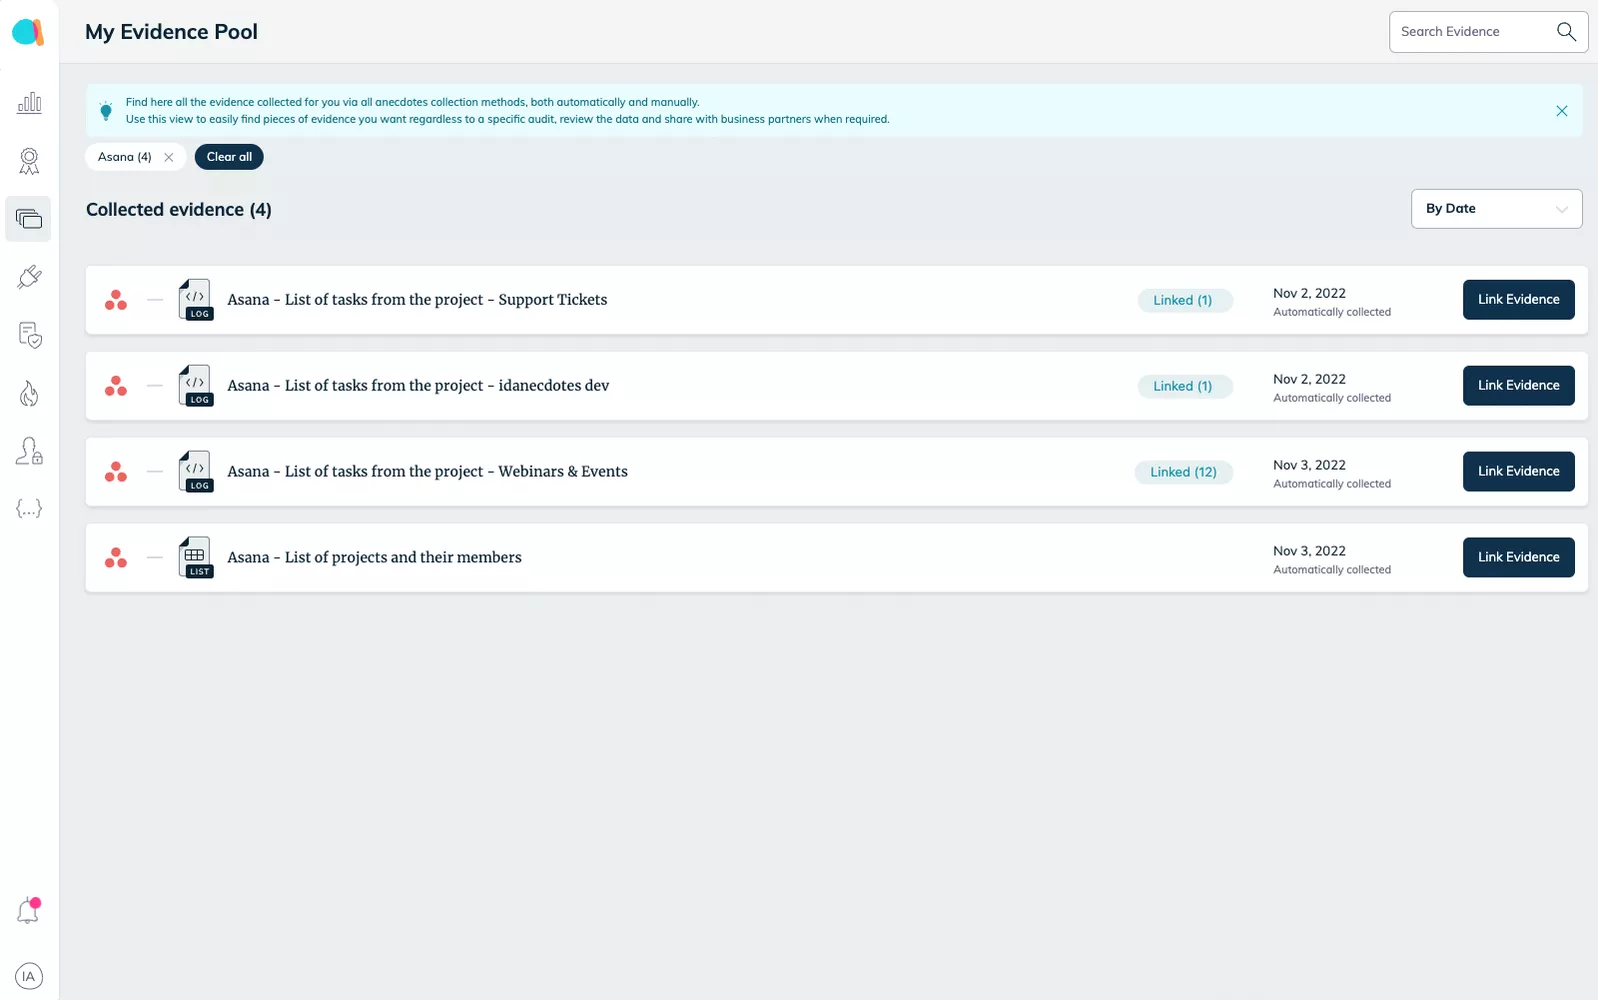The height and width of the screenshot is (1000, 1598).
Task: Click the Search Evidence input field
Action: [x=1472, y=32]
